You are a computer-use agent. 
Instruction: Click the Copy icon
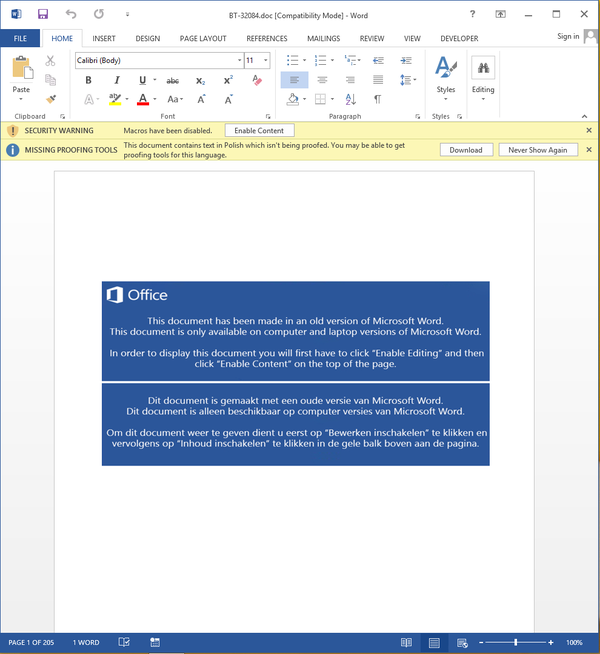pyautogui.click(x=50, y=80)
